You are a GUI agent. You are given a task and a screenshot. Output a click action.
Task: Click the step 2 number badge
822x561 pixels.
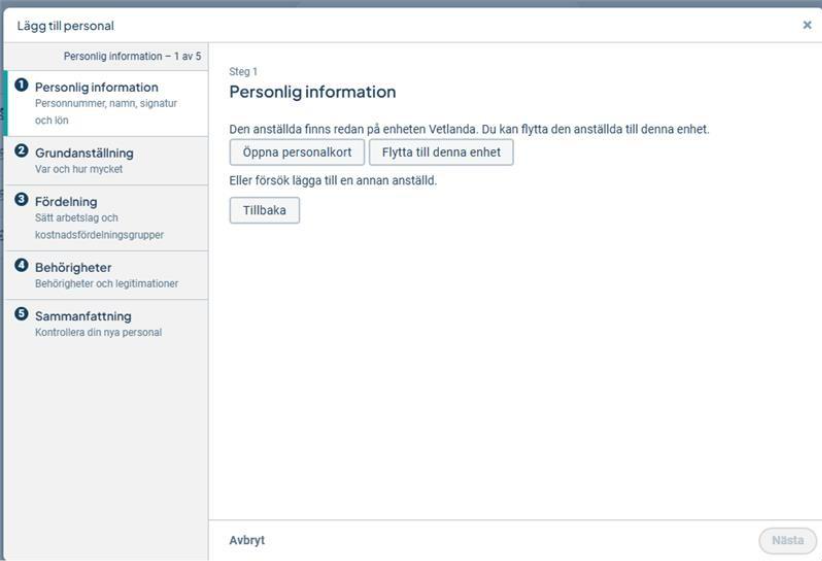[22, 152]
